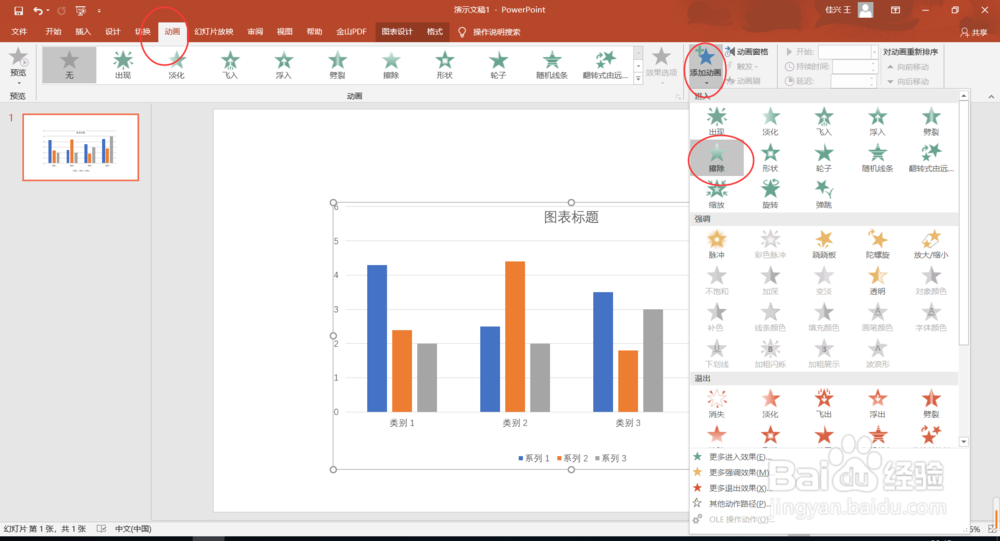Collapse the ribbon with the chevron
This screenshot has width=1000, height=541.
pyautogui.click(x=991, y=96)
